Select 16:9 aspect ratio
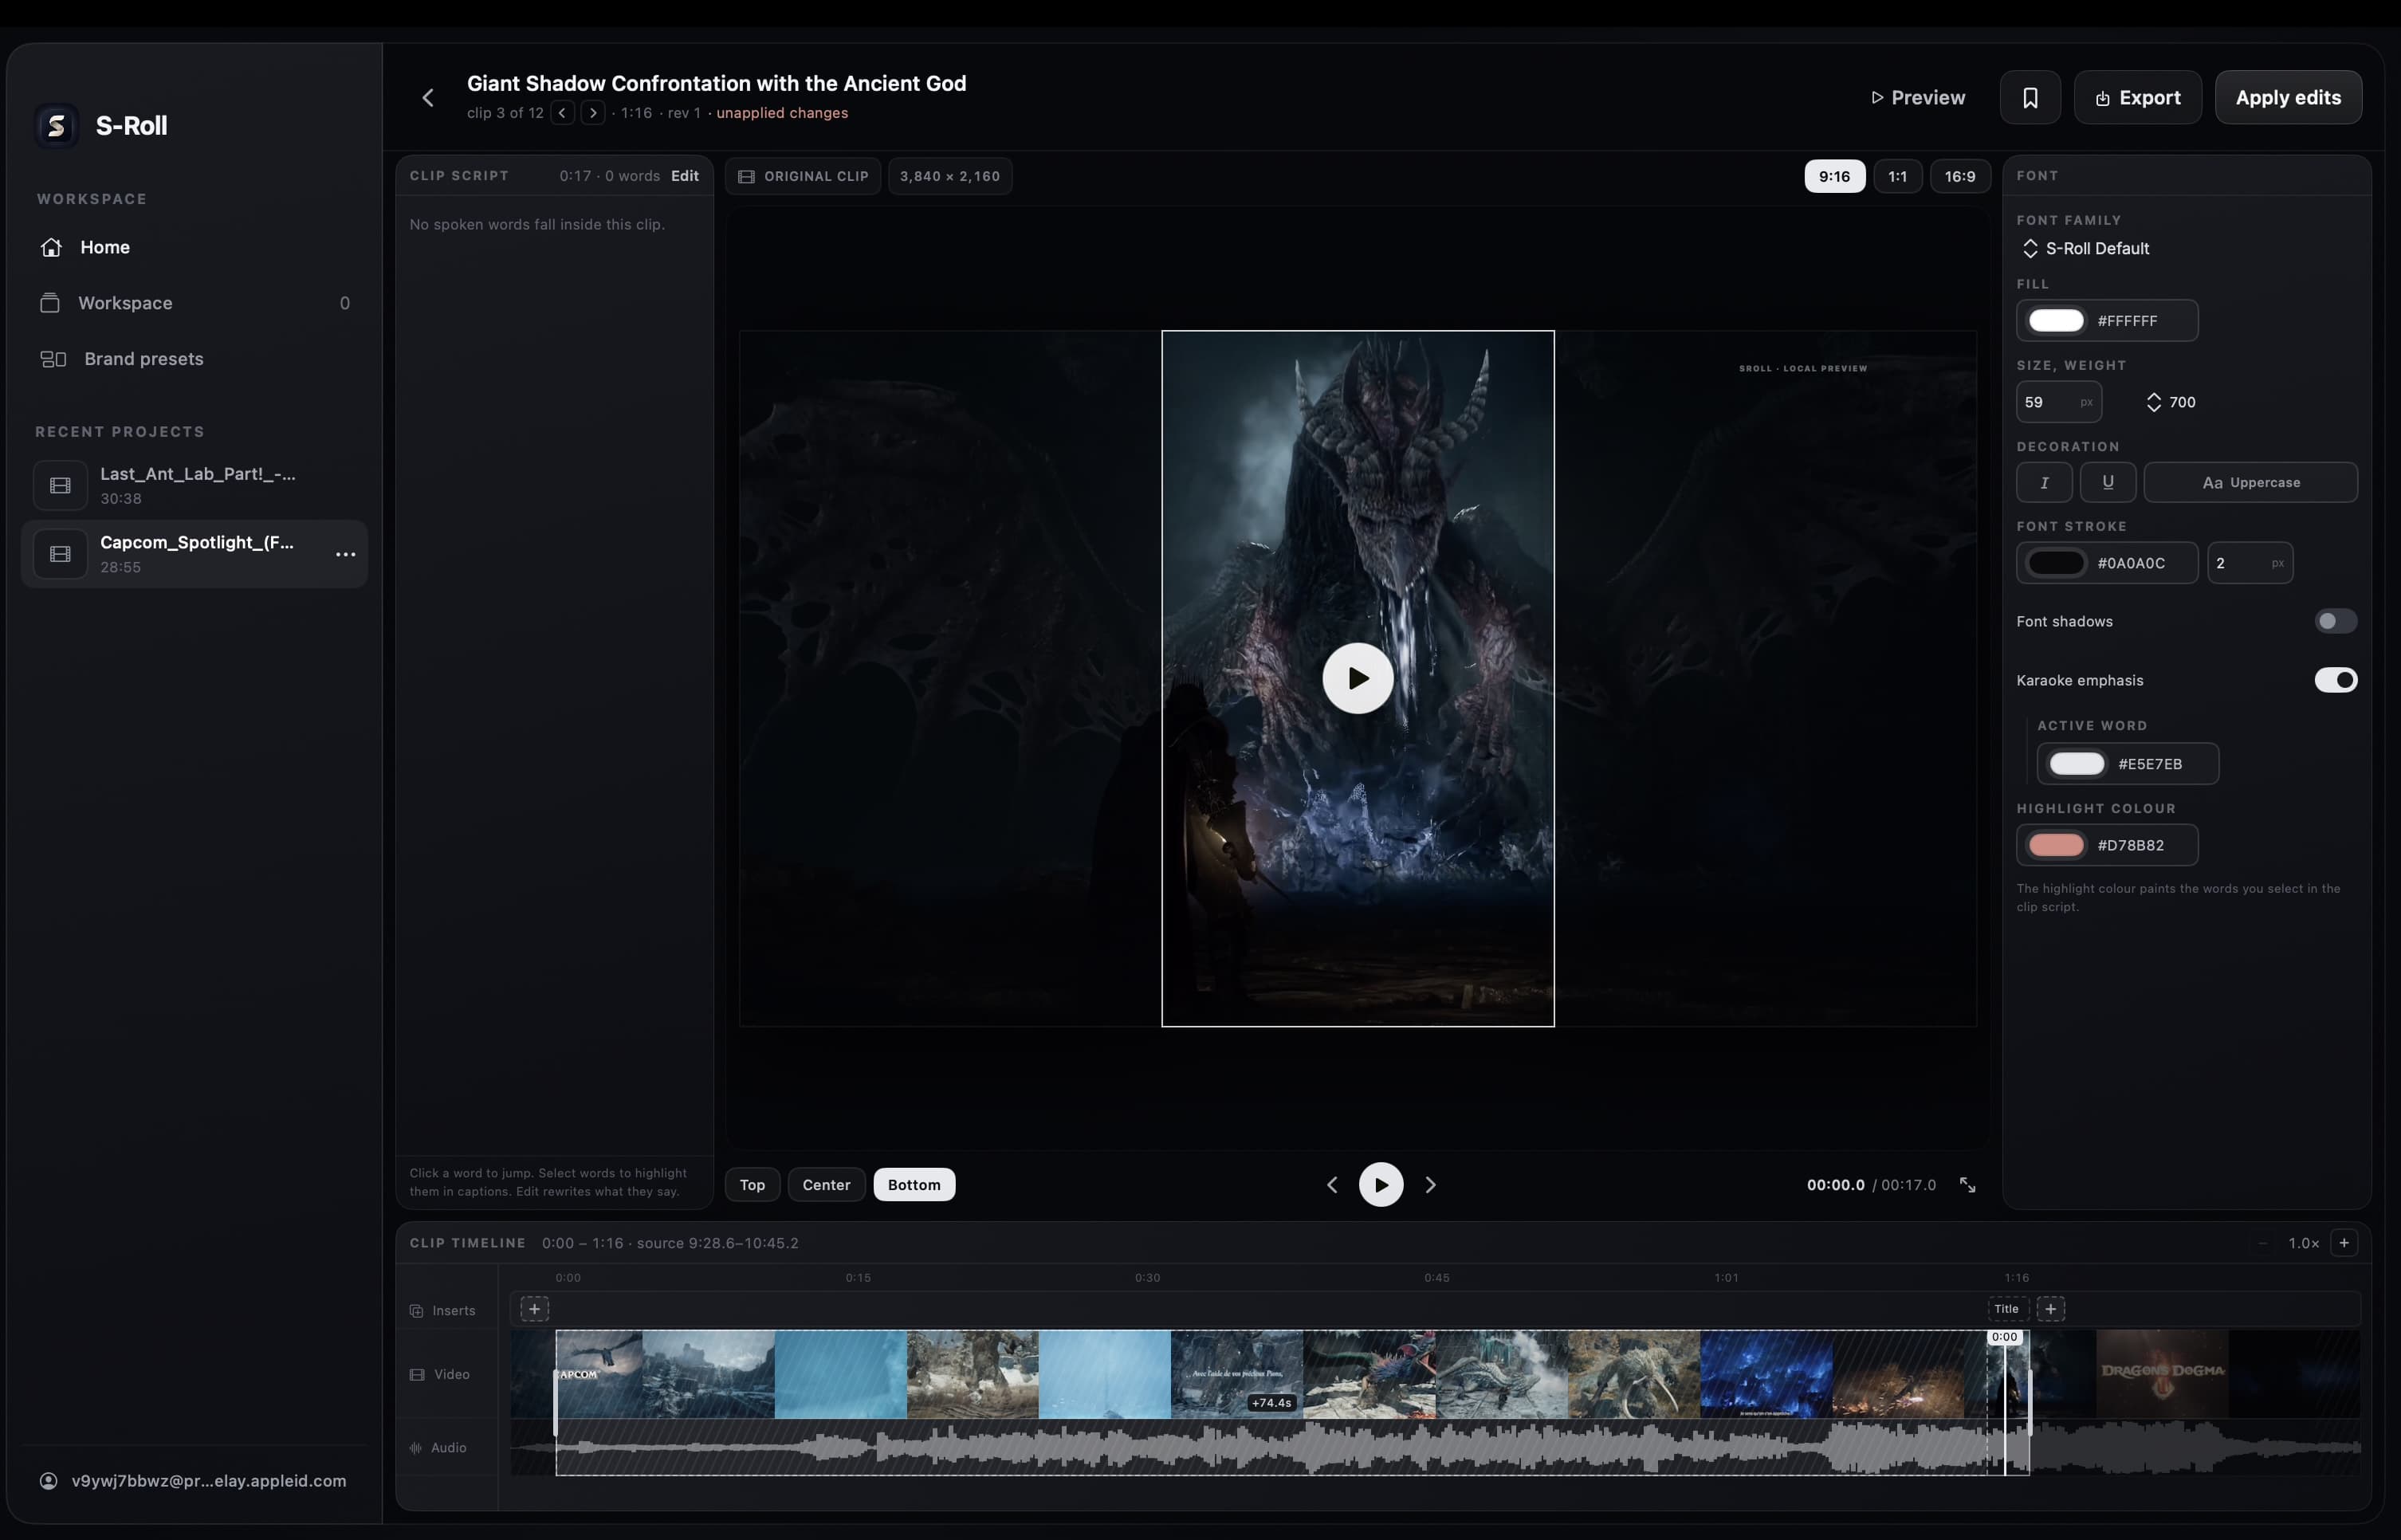2401x1540 pixels. (1959, 176)
